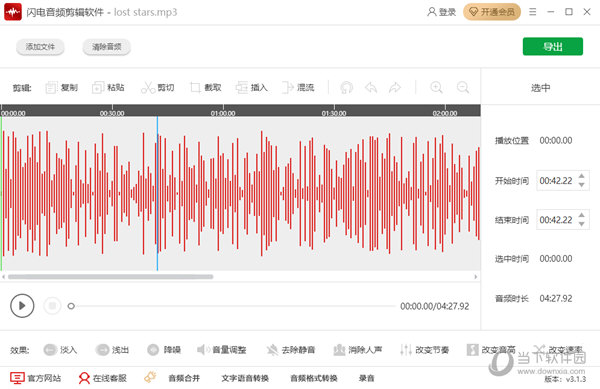Click the 00:30.00 timeline ruler mark
The height and width of the screenshot is (389, 600).
(x=112, y=113)
